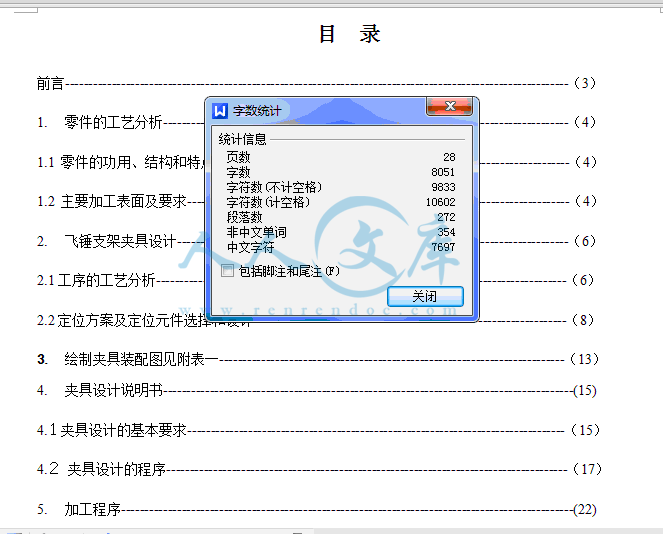Click the WPS icon in the dialog title bar

[x=221, y=110]
